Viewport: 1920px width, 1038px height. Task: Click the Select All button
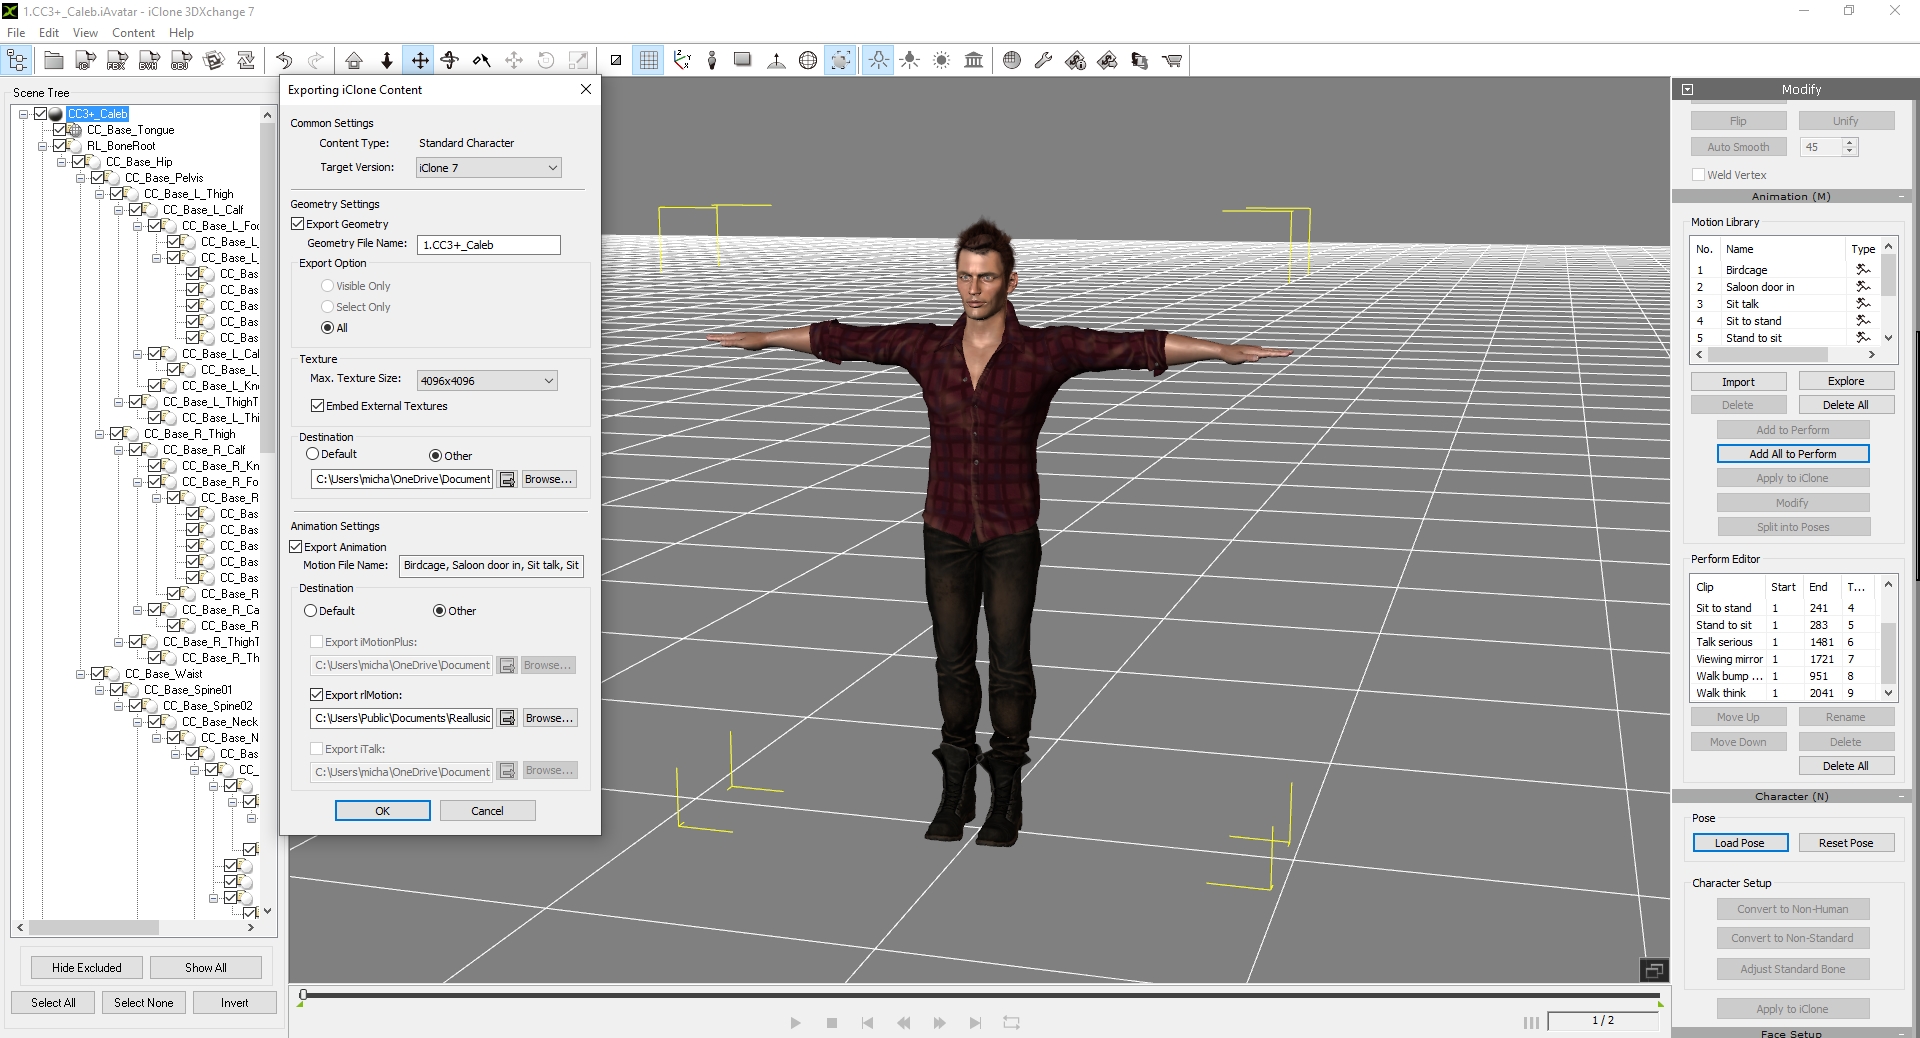click(x=53, y=1003)
